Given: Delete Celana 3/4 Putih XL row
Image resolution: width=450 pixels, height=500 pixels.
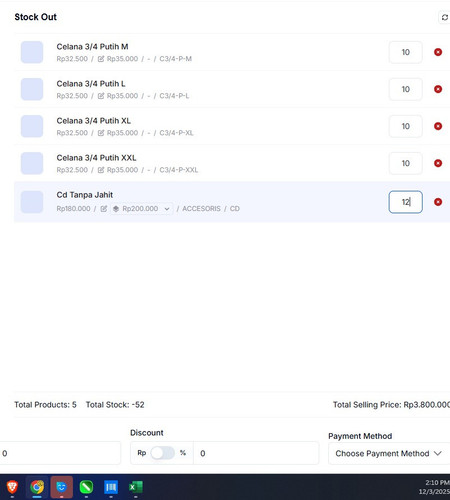Looking at the screenshot, I should point(438,126).
